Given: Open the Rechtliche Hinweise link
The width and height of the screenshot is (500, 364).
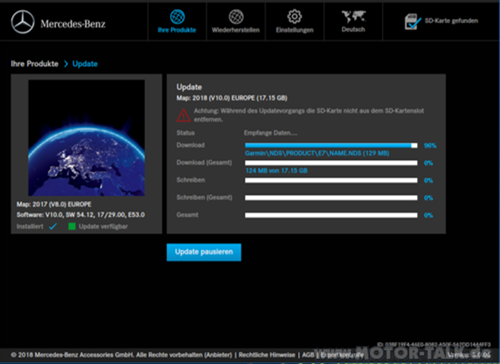Looking at the screenshot, I should (x=267, y=355).
